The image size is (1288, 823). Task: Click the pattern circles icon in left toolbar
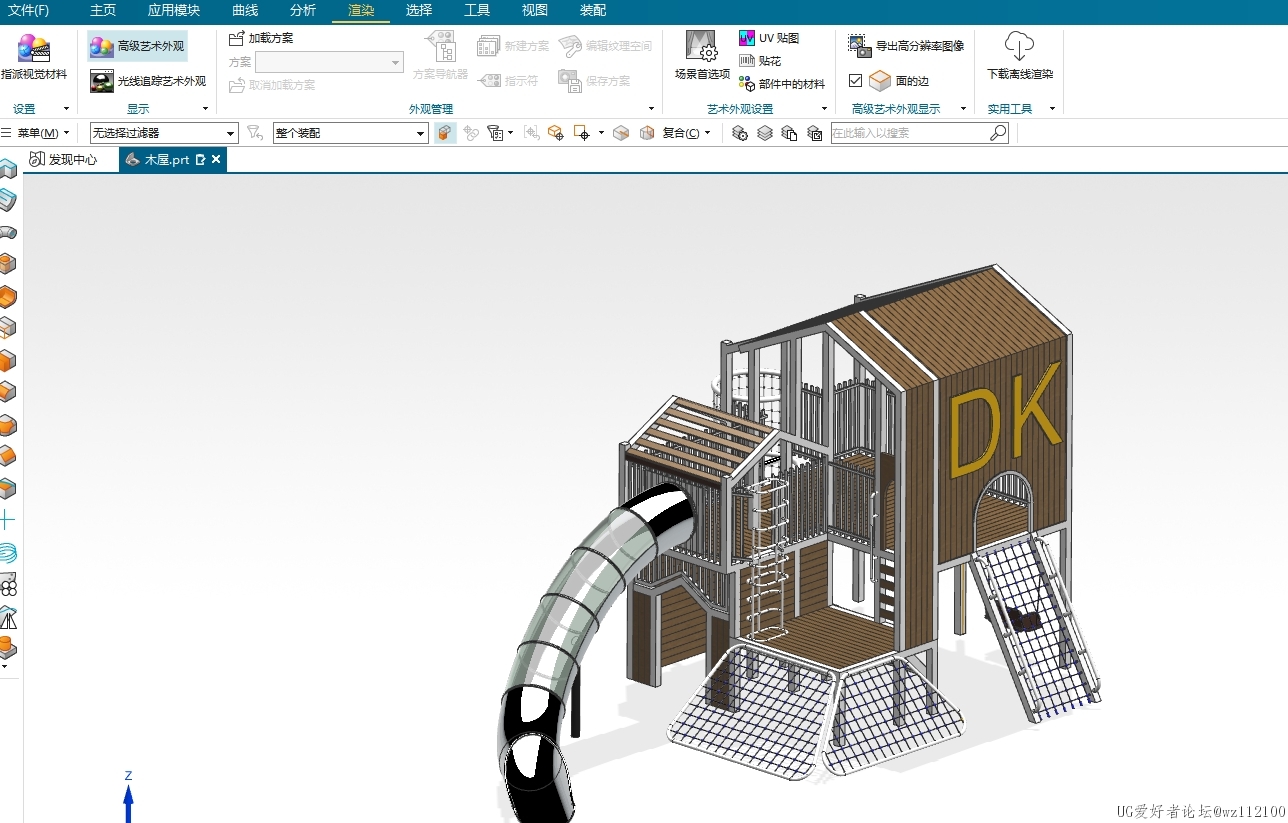point(8,584)
